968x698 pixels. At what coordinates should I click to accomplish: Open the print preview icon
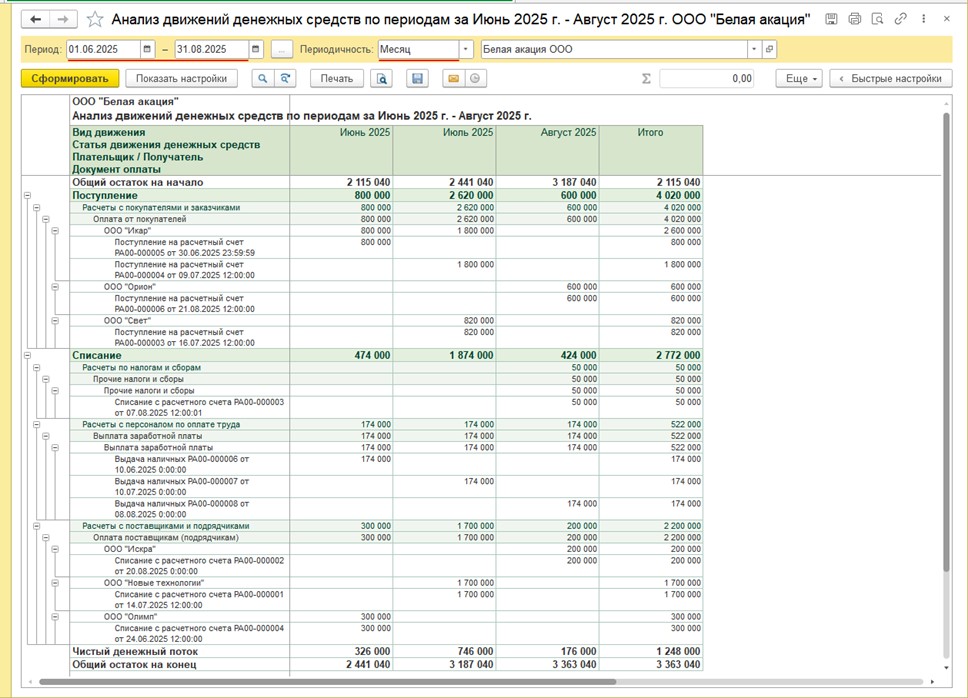click(382, 78)
